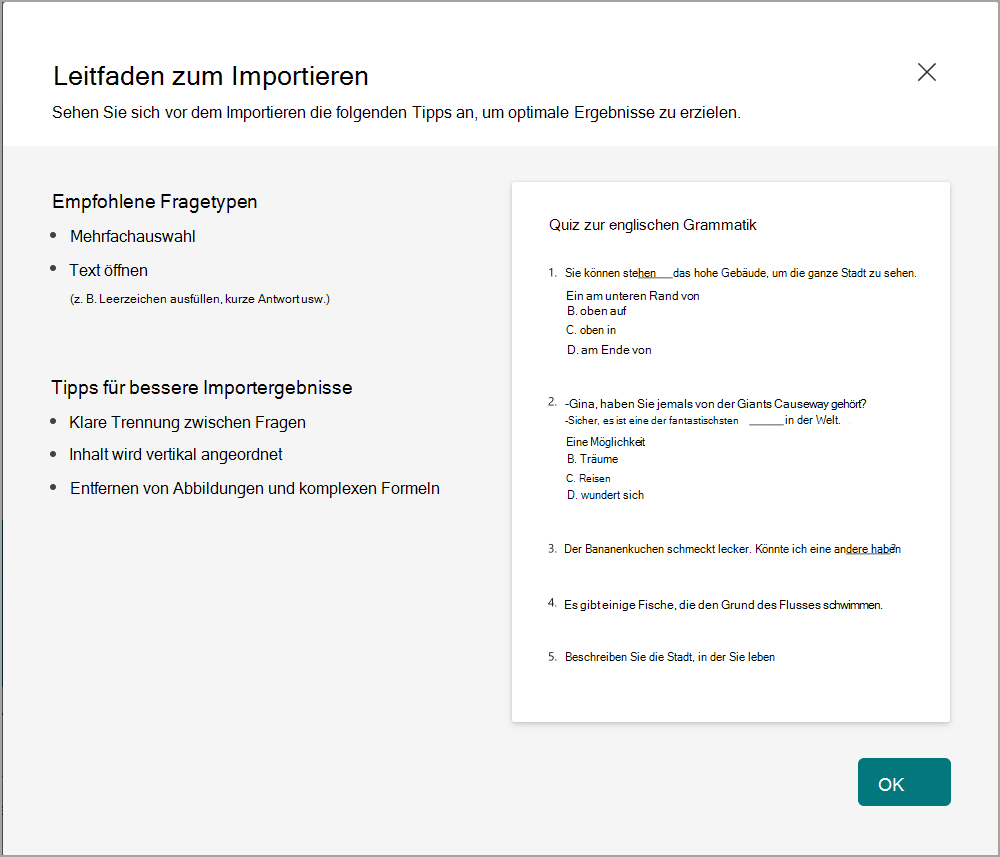Click question 1 'Sie können stehen'
Image resolution: width=1000 pixels, height=857 pixels.
[x=740, y=273]
